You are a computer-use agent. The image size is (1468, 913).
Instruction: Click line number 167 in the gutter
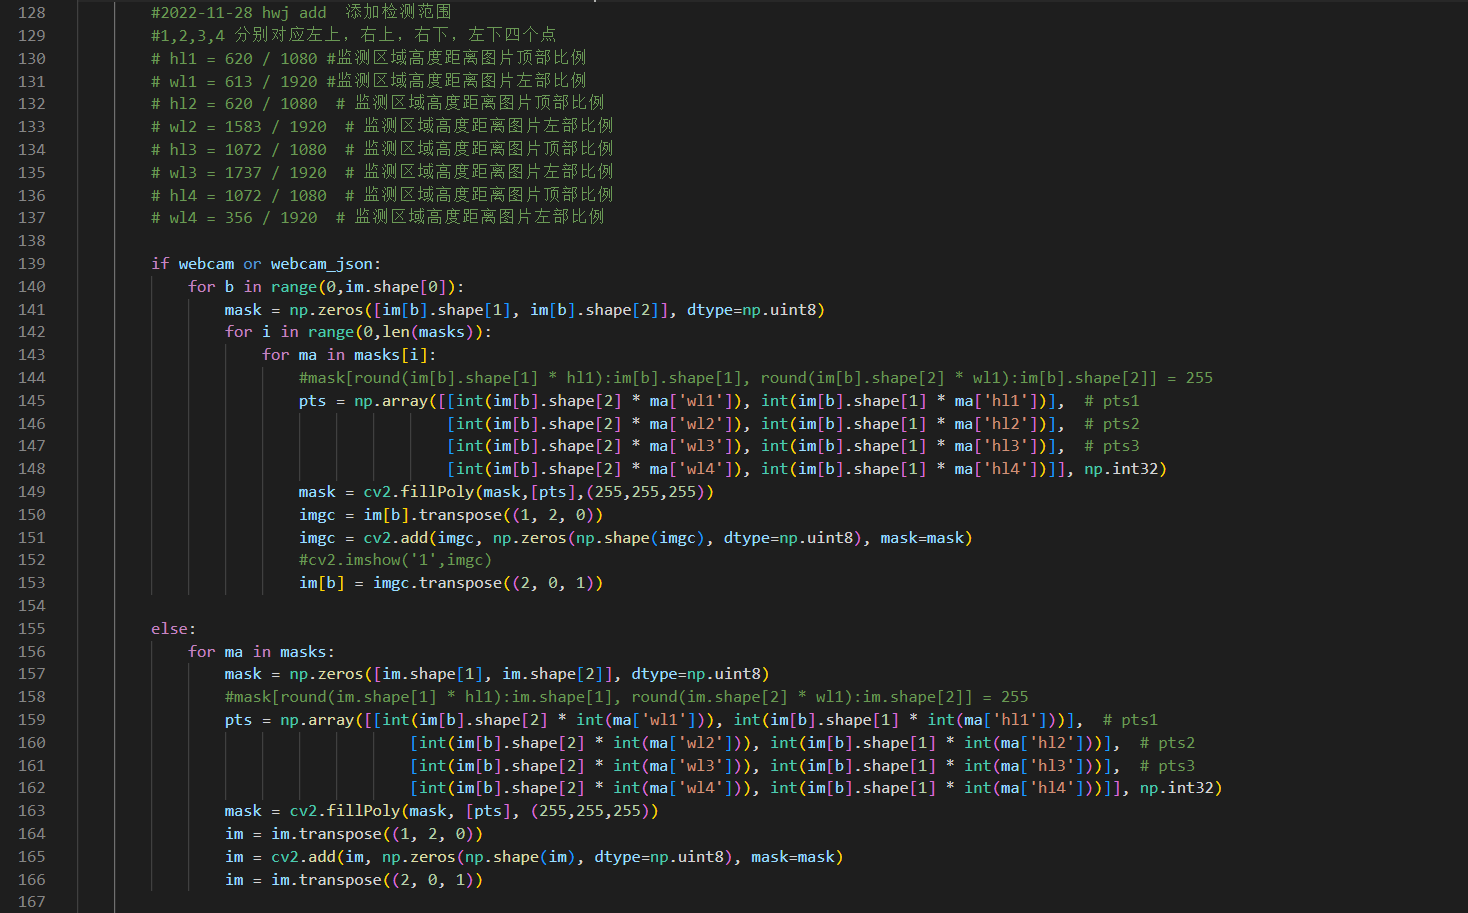pos(32,902)
